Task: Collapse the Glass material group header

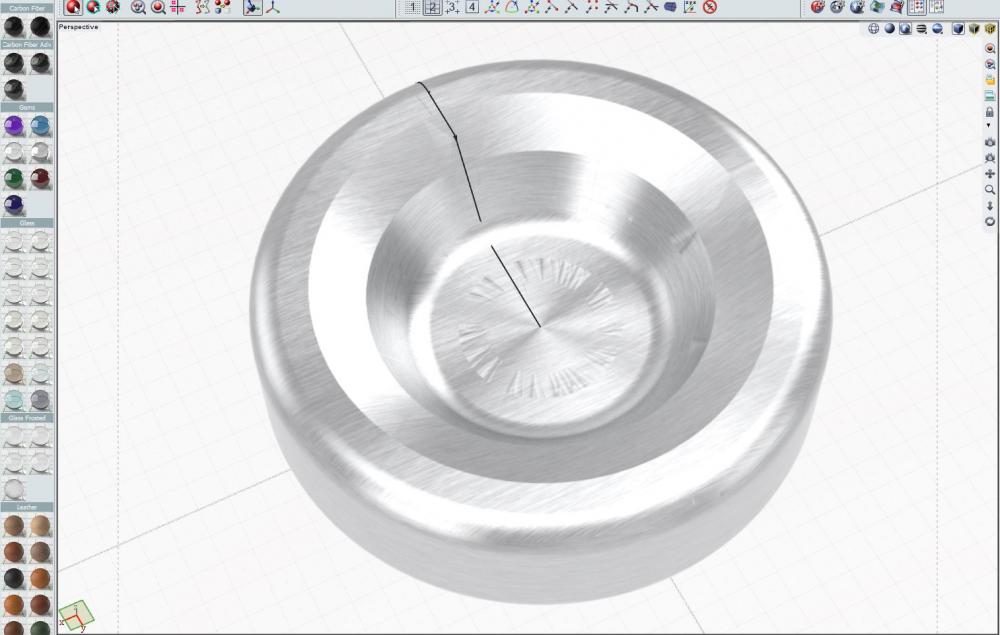Action: tap(27, 224)
